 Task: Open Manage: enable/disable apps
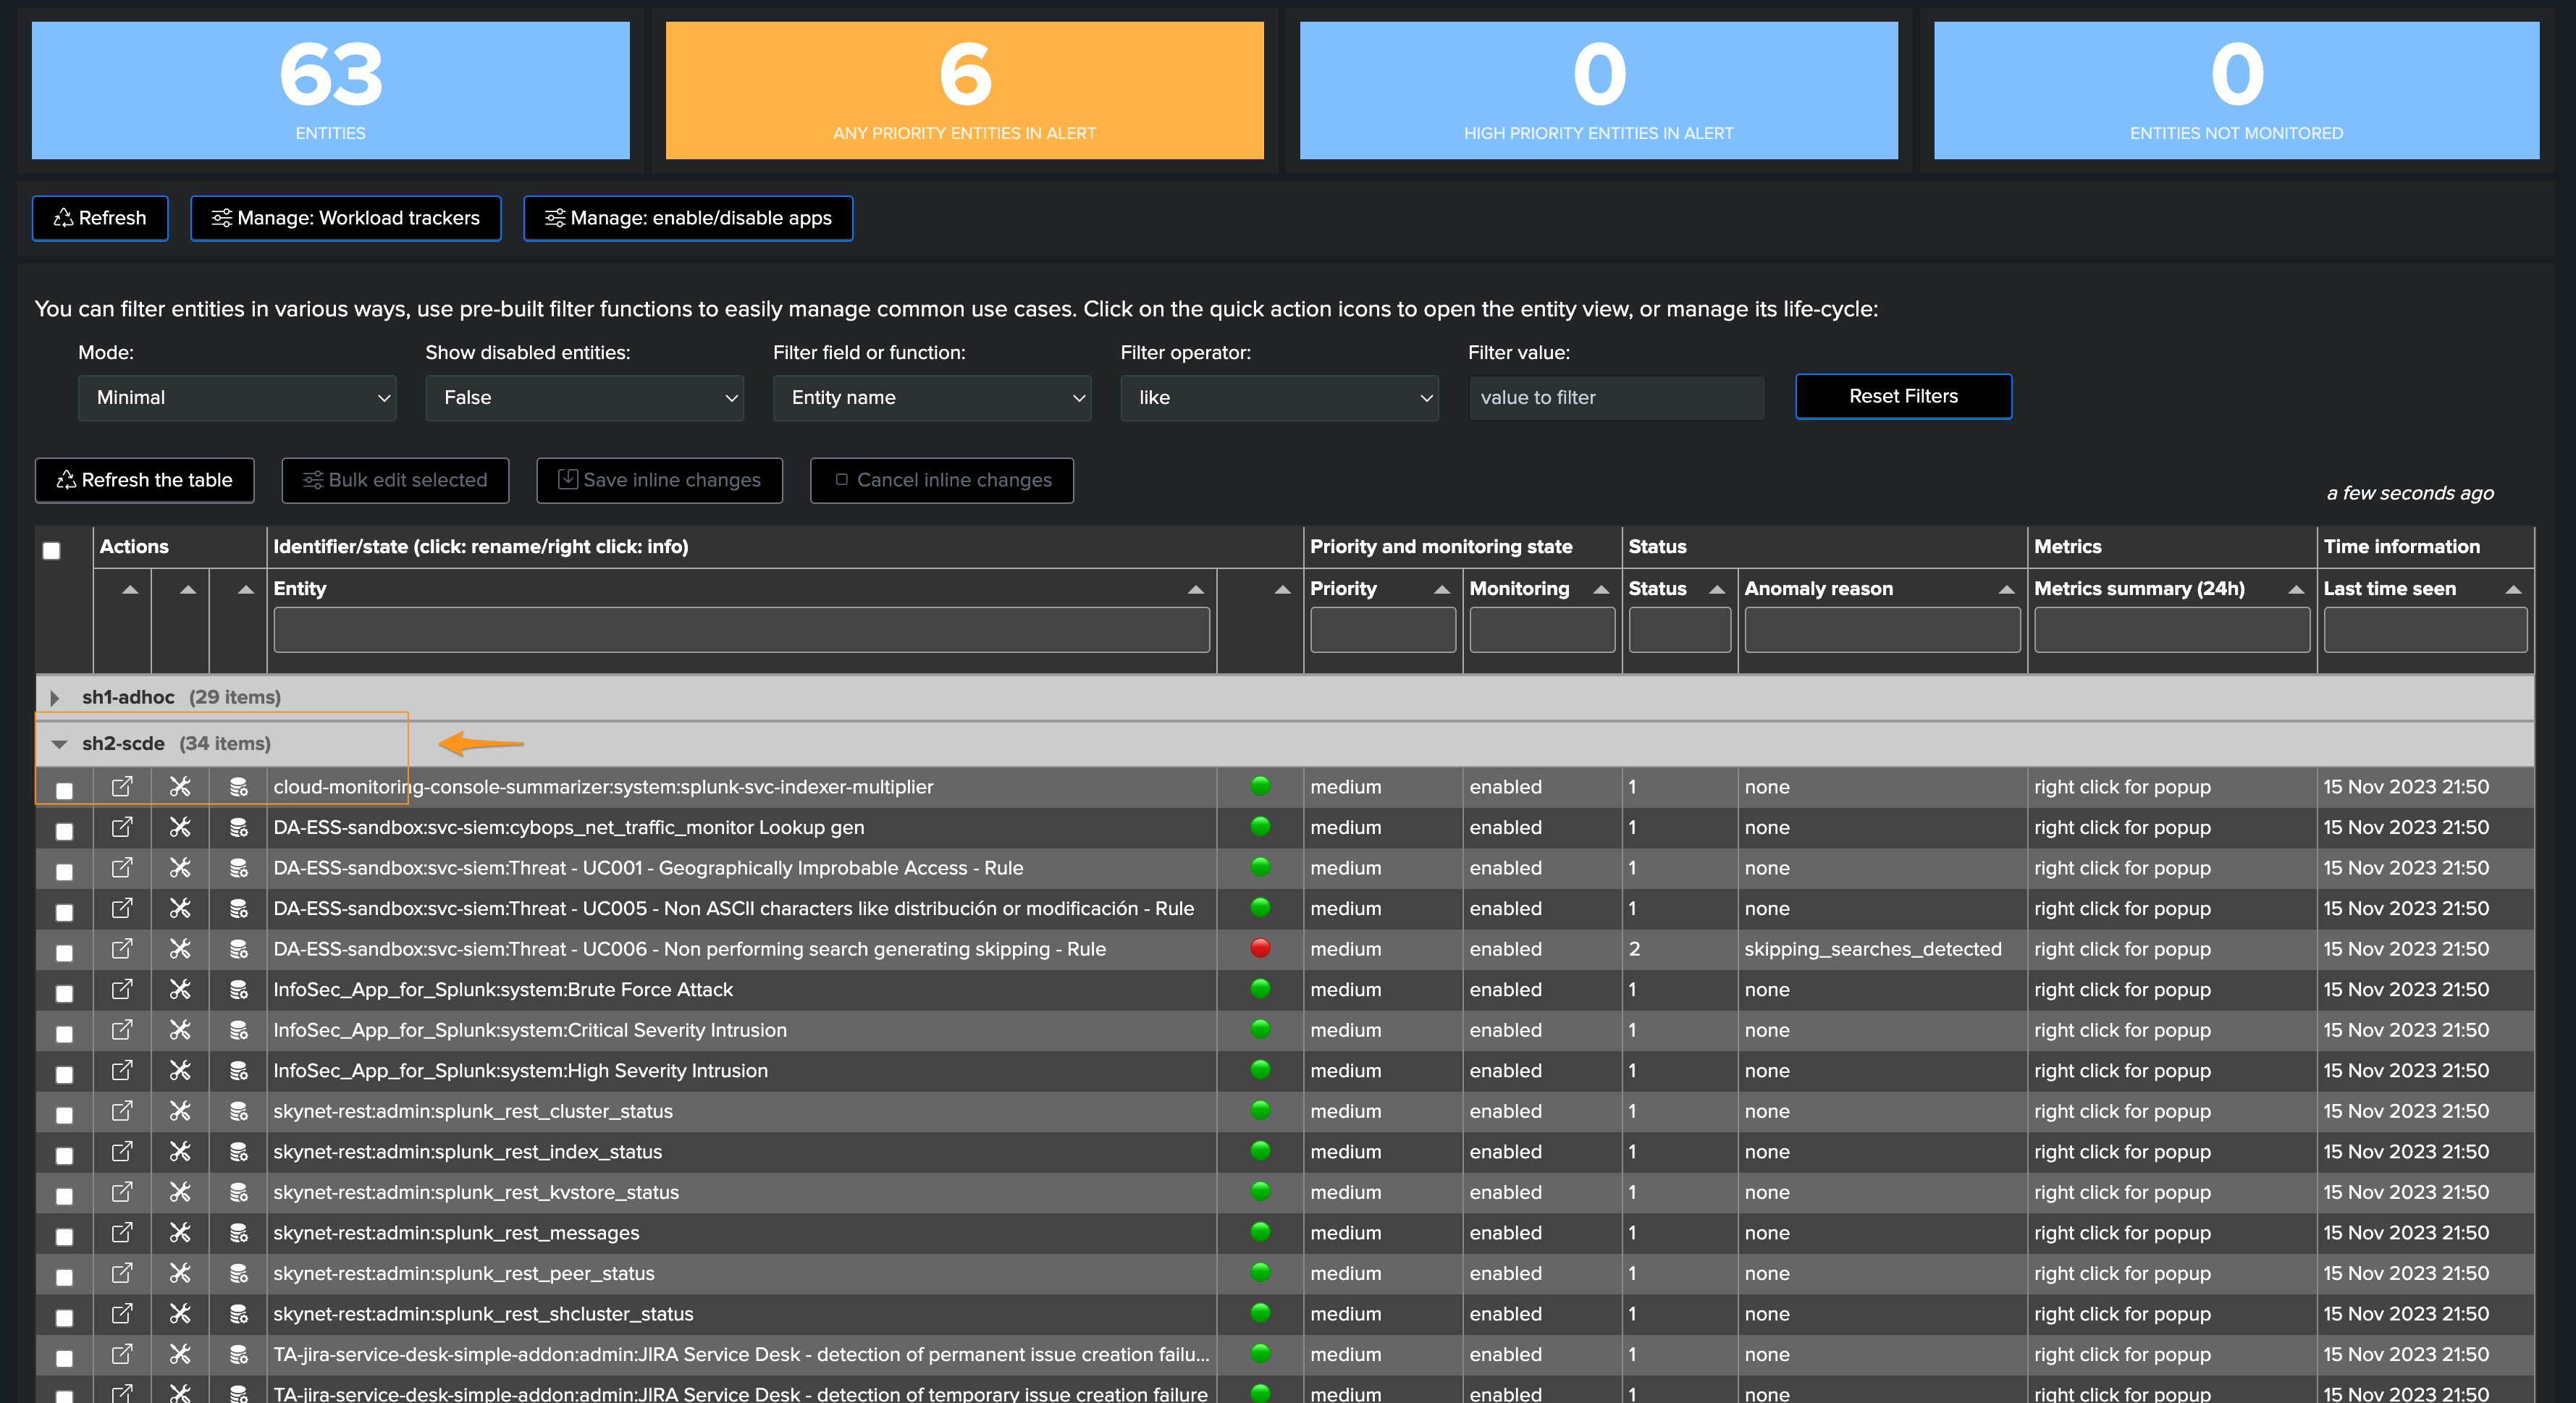tap(688, 218)
